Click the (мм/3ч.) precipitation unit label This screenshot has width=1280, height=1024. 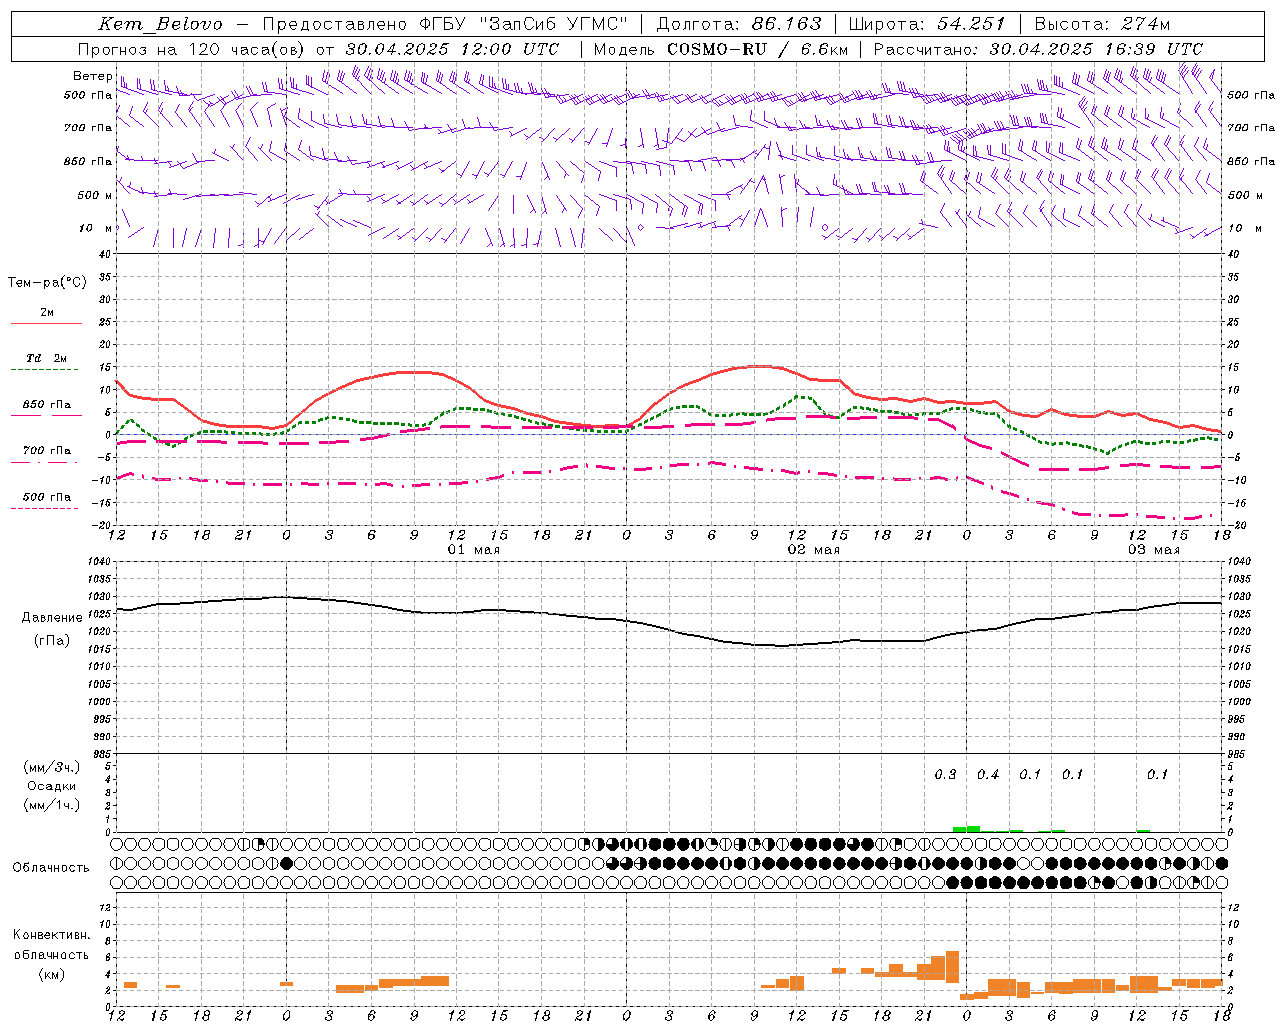[52, 767]
